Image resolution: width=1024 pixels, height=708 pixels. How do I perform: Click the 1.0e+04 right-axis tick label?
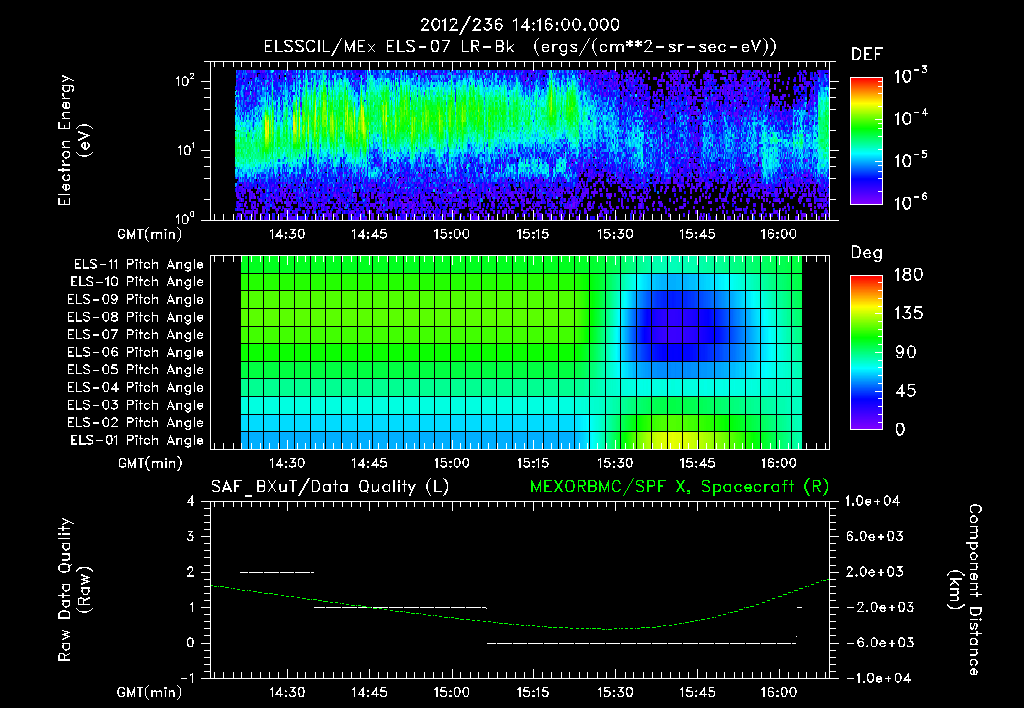[x=872, y=501]
